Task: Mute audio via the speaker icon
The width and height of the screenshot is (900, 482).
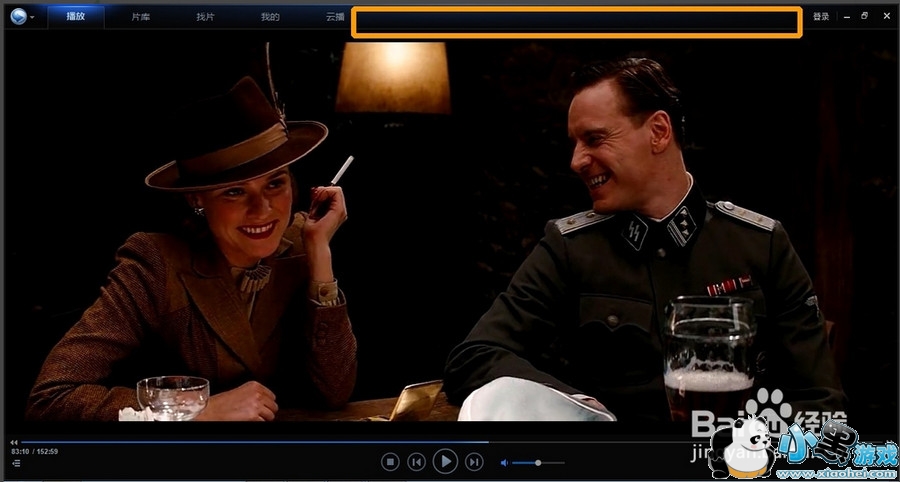Action: 504,462
